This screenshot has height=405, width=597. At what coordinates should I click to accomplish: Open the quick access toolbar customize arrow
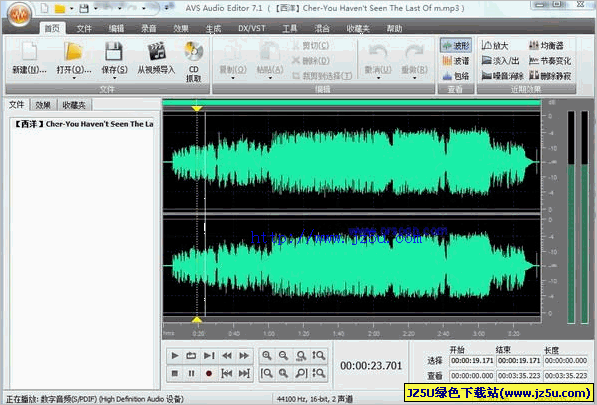(167, 8)
